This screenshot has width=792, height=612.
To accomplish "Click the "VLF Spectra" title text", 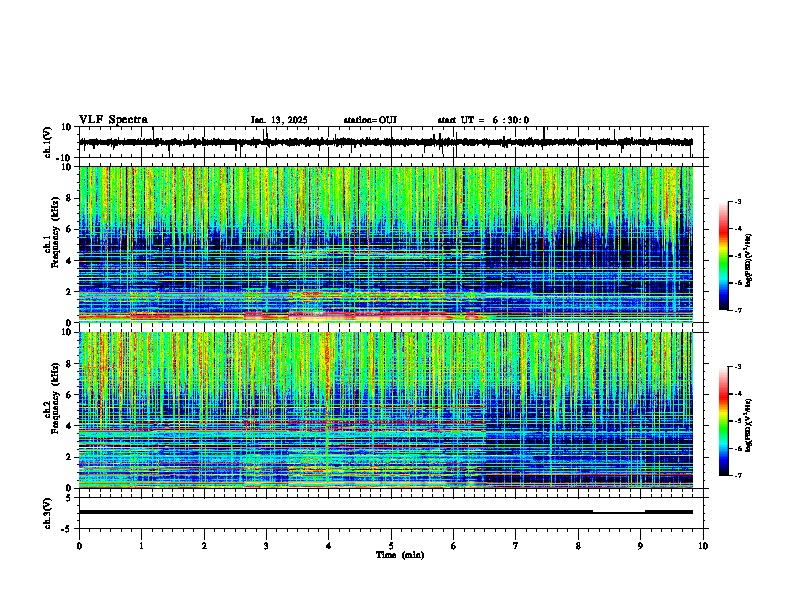I will [113, 120].
